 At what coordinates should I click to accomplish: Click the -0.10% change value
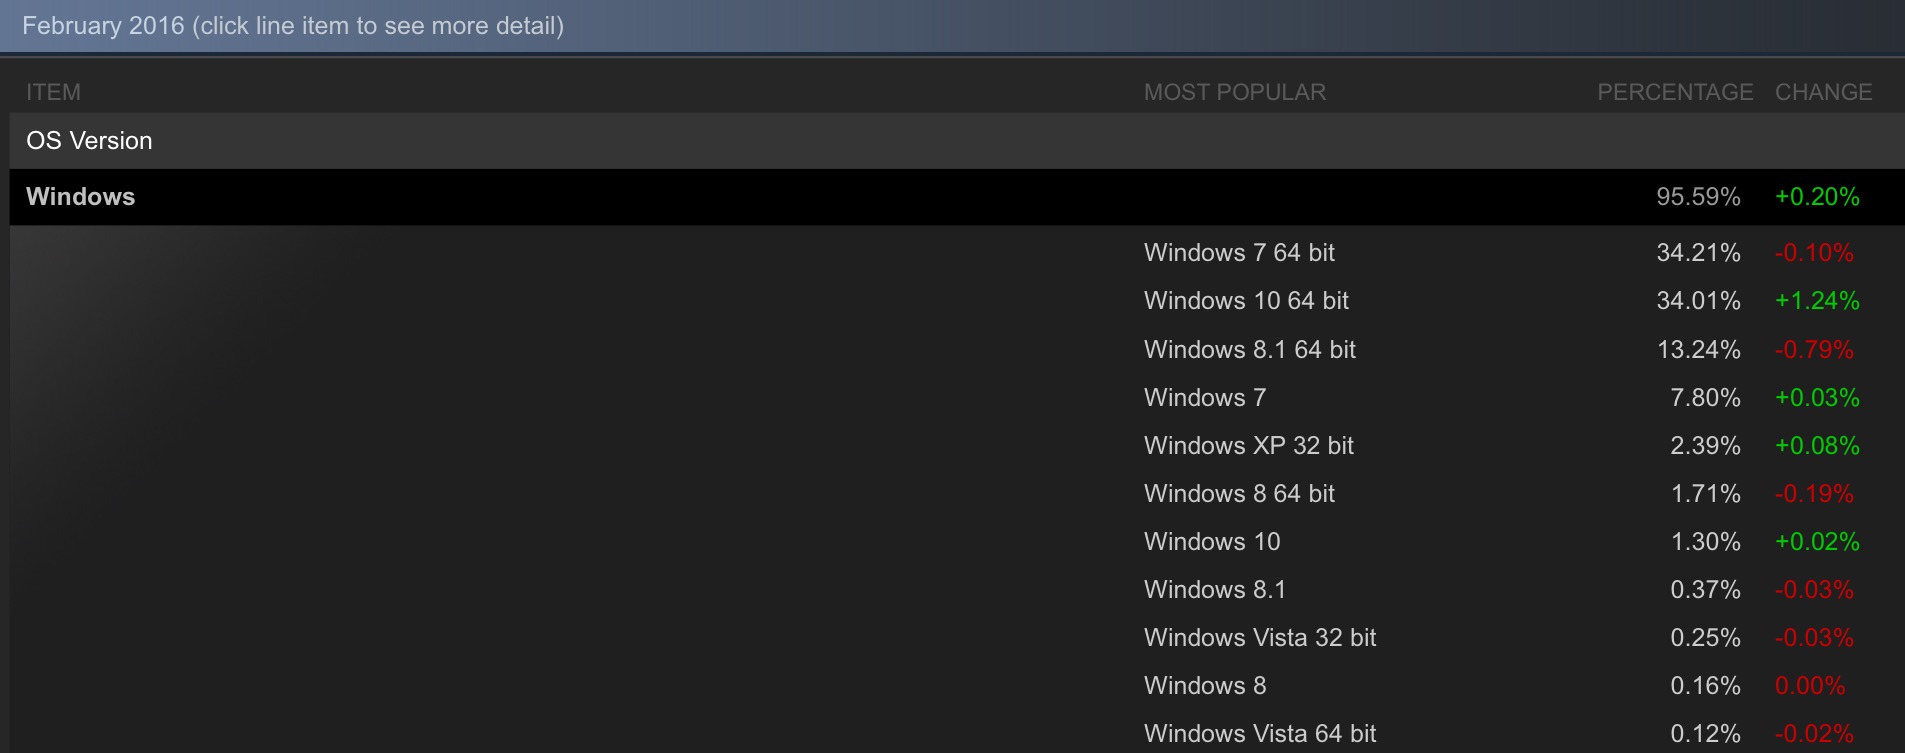(x=1814, y=253)
